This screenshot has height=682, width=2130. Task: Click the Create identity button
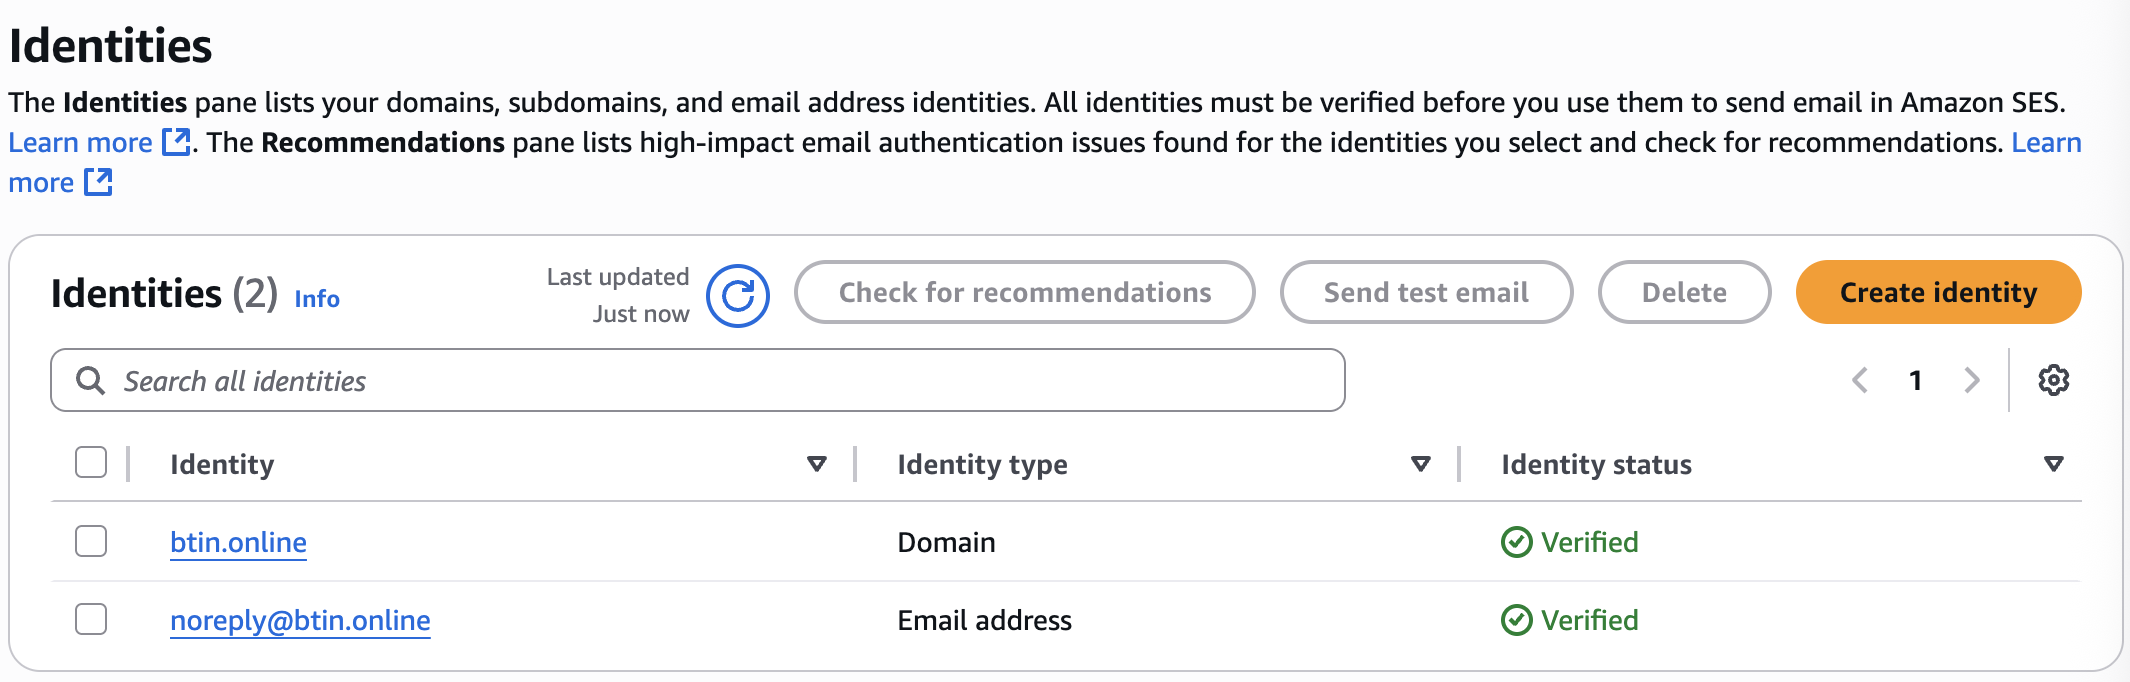[x=1938, y=292]
